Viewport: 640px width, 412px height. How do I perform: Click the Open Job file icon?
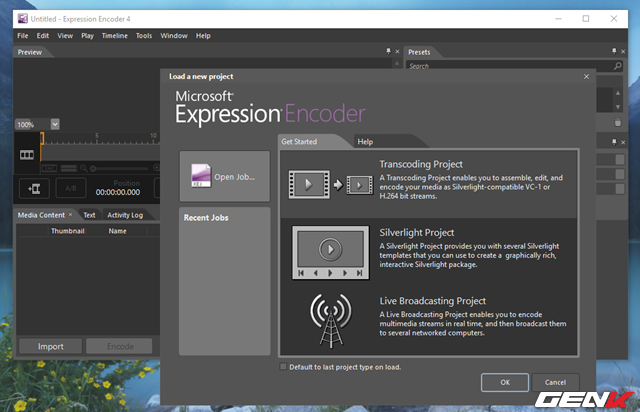point(199,176)
